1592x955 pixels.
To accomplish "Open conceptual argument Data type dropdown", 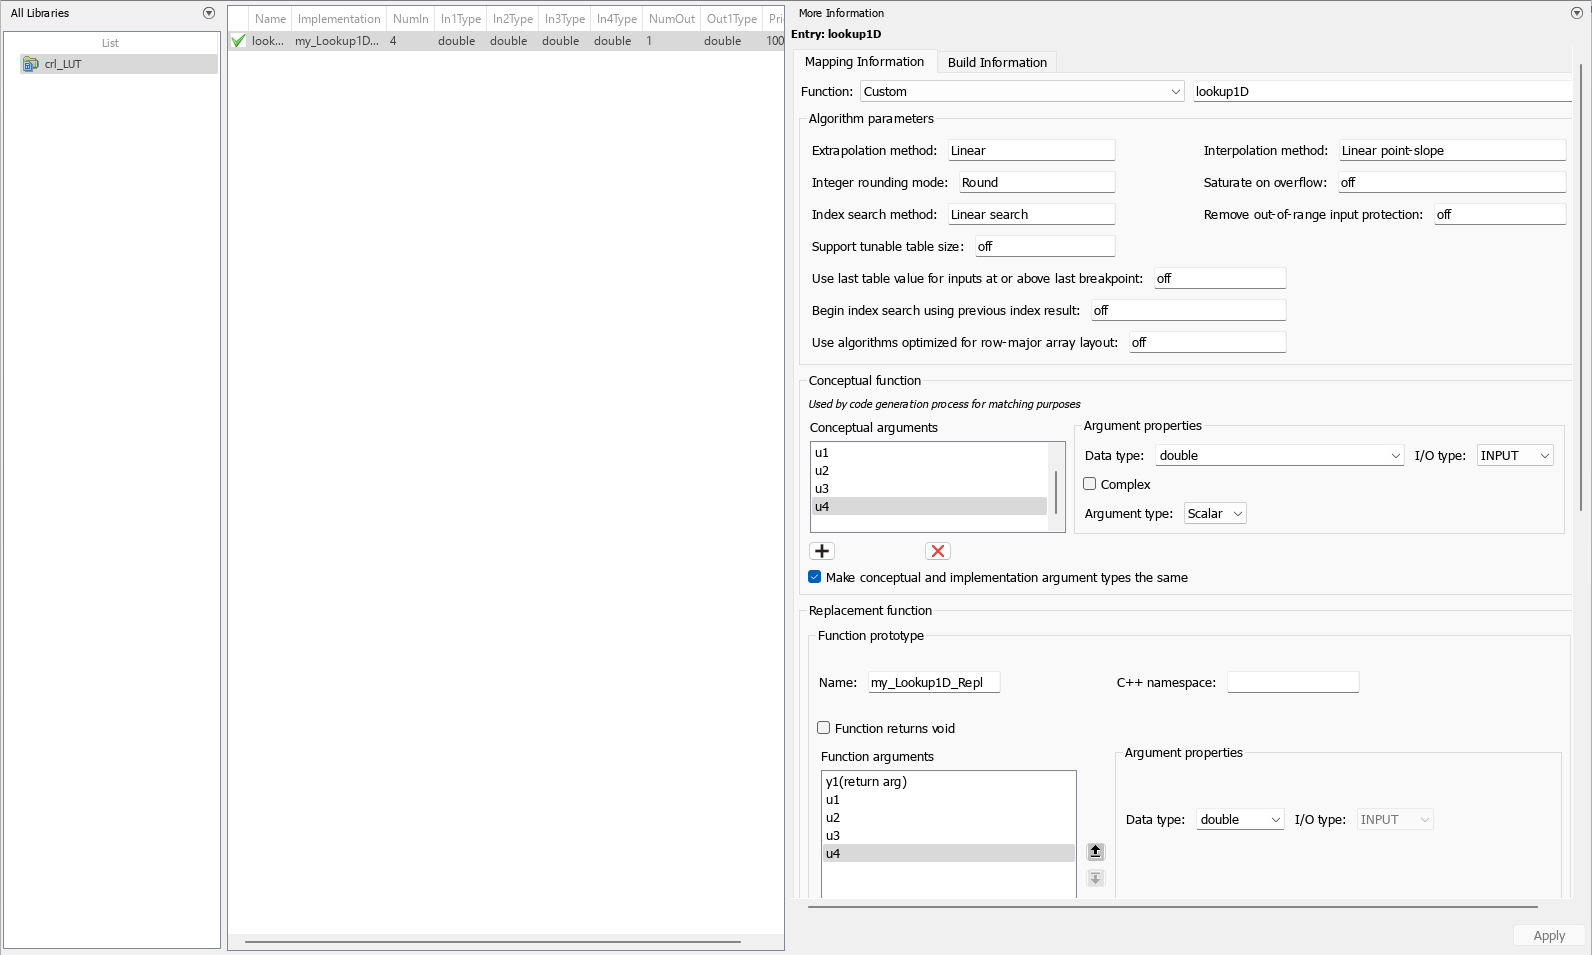I will (1280, 455).
